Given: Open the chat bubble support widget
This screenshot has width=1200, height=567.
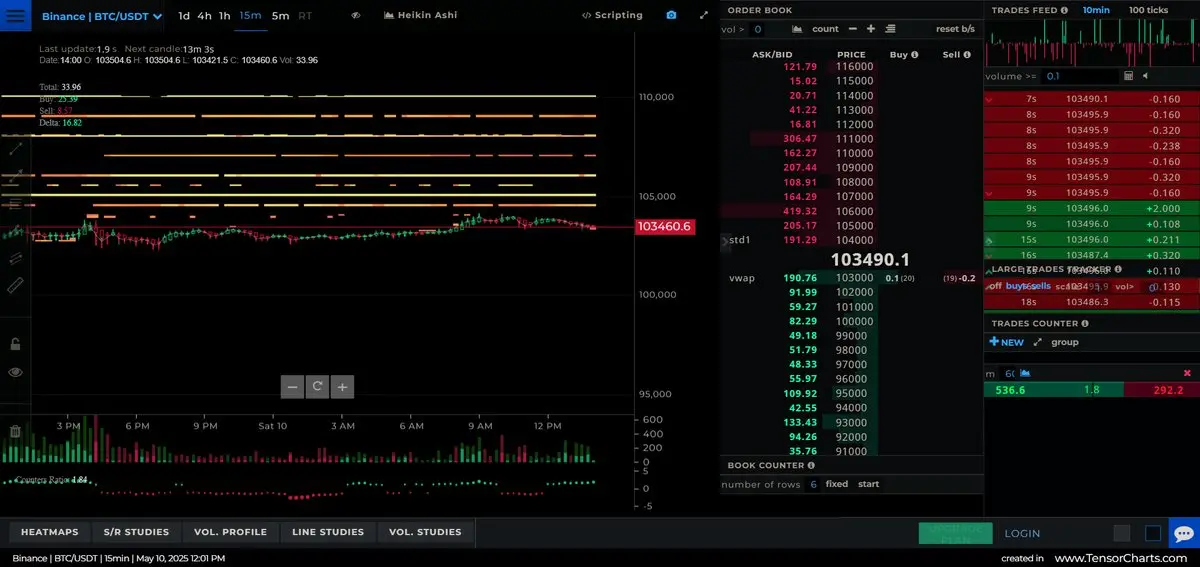Looking at the screenshot, I should coord(1183,533).
